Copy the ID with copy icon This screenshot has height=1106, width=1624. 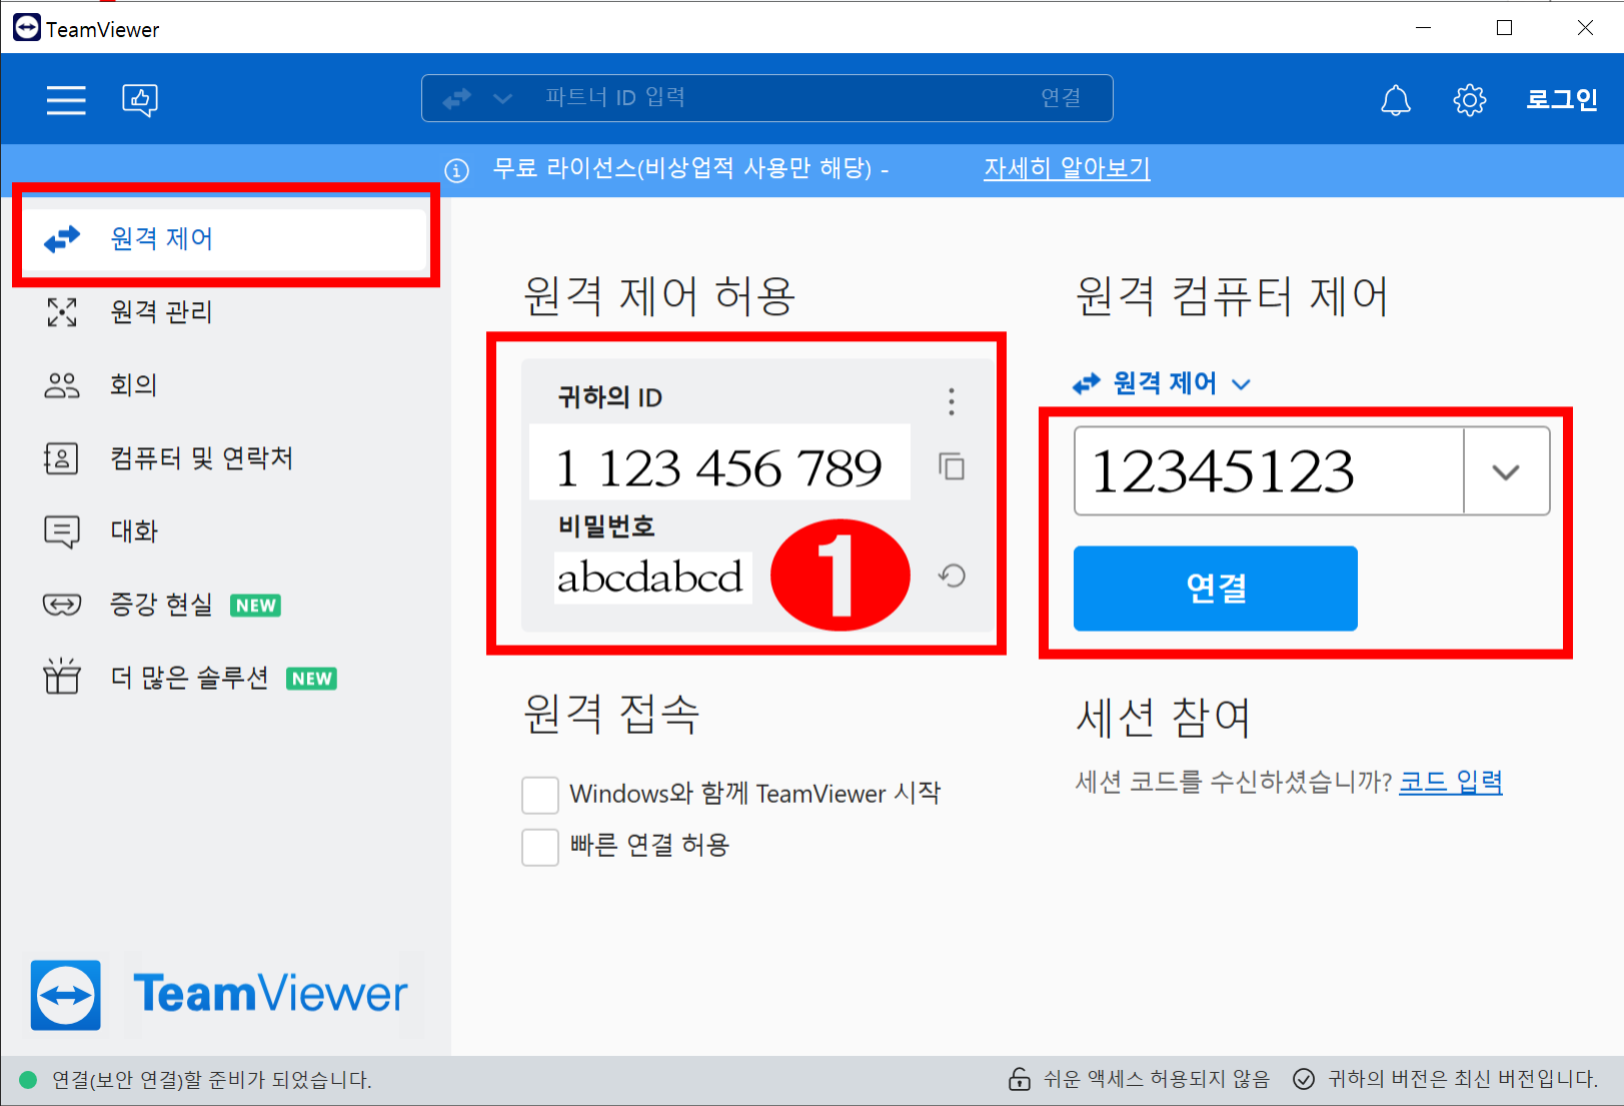pos(952,466)
